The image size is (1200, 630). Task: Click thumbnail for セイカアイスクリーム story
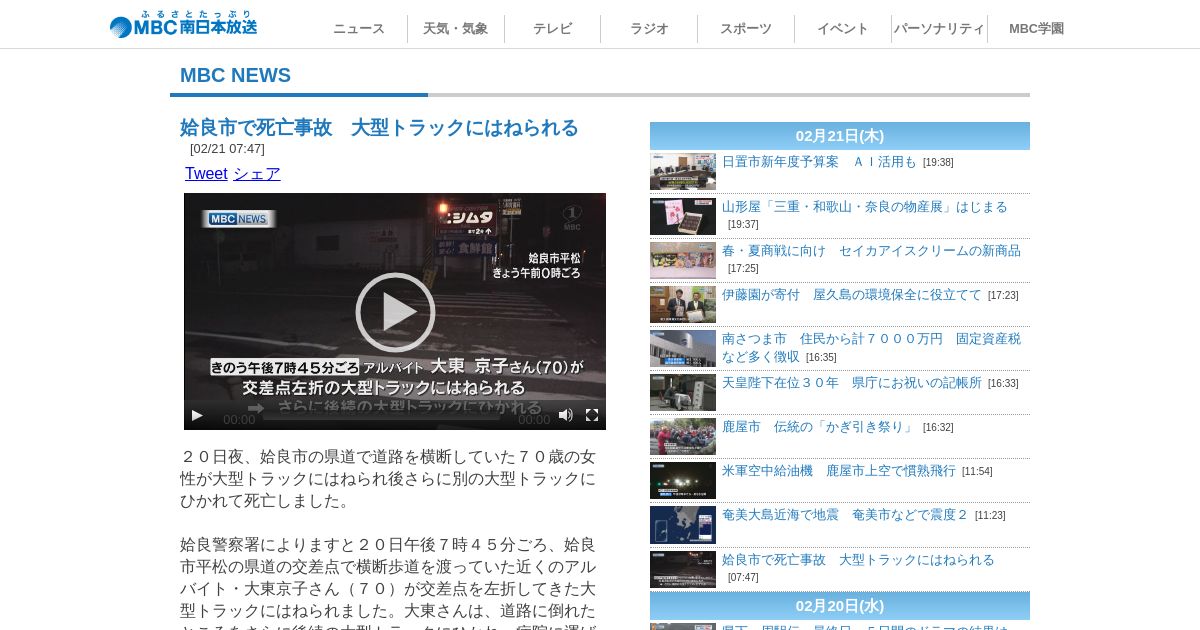click(683, 260)
